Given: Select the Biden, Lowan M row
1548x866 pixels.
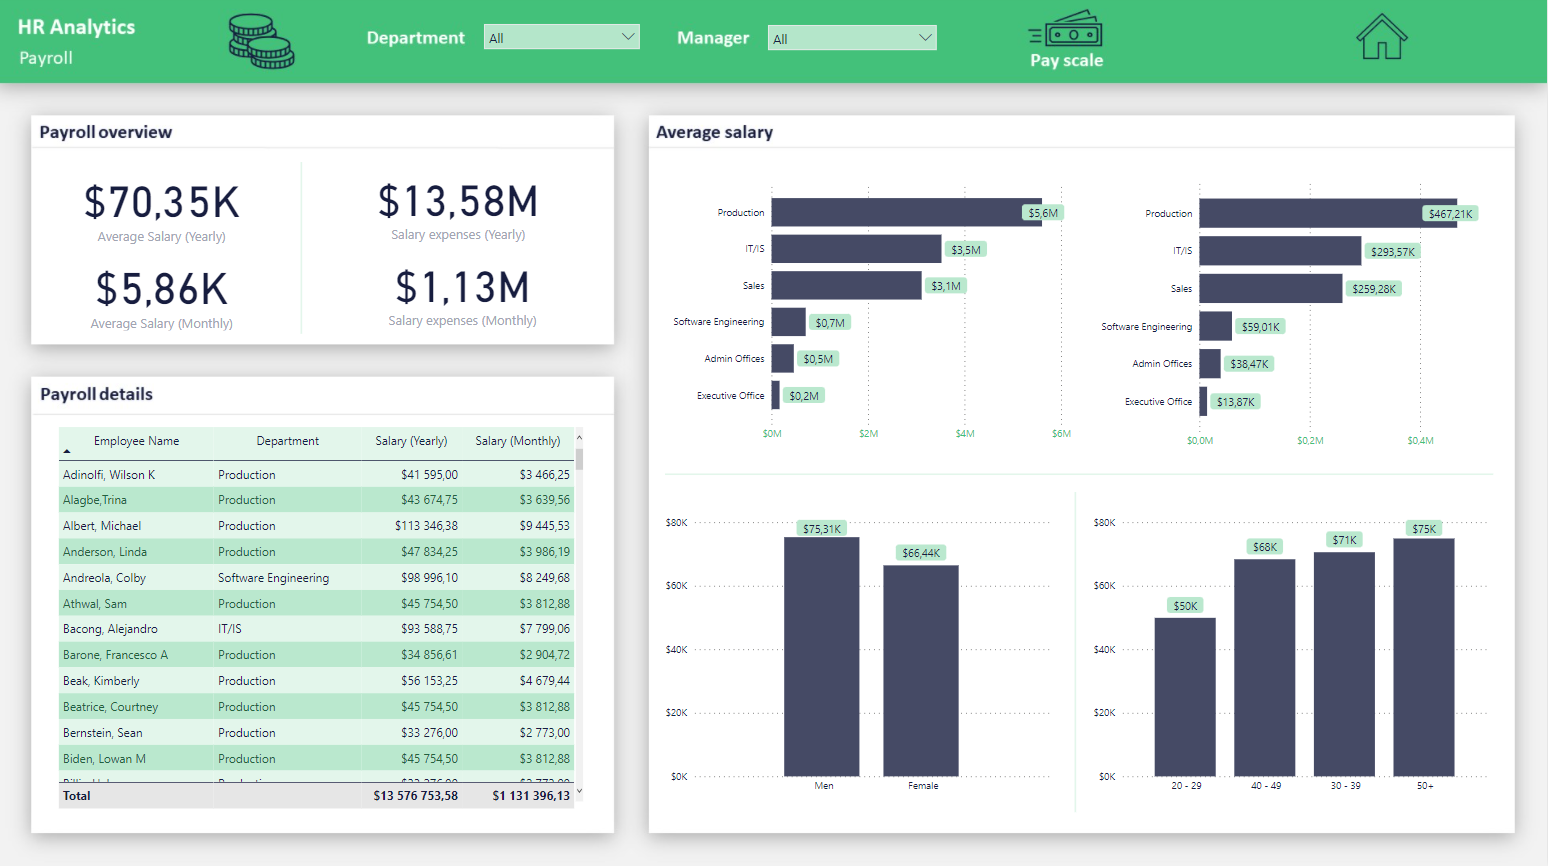Looking at the screenshot, I should point(316,759).
